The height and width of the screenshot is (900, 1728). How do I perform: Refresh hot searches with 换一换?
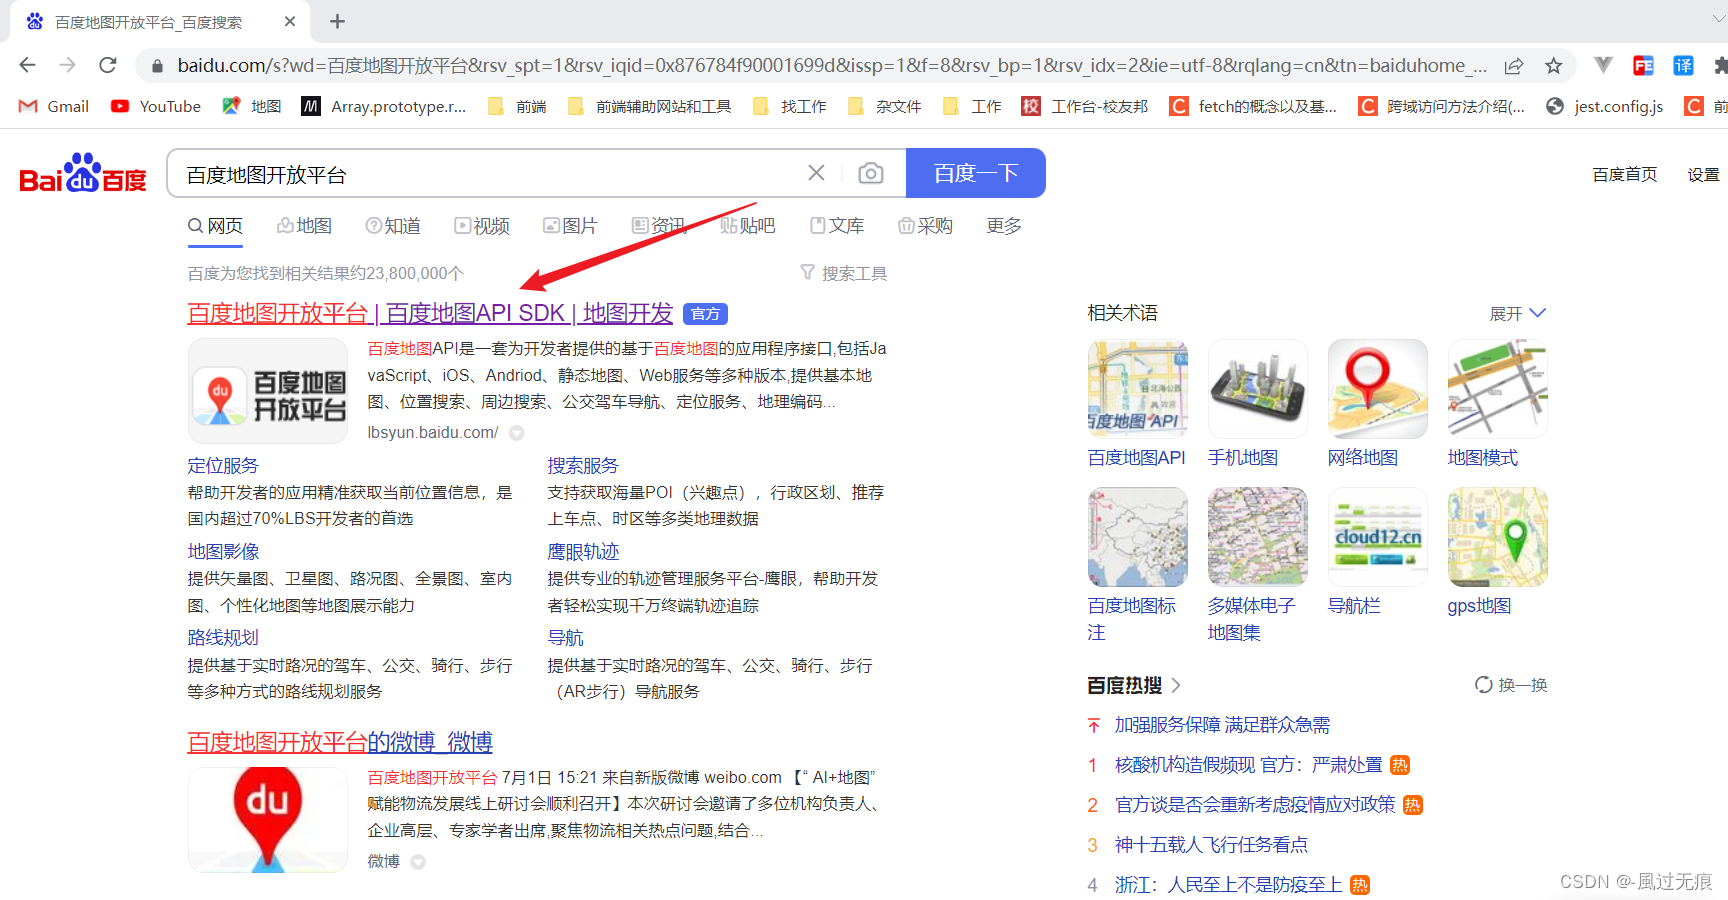coord(1511,685)
